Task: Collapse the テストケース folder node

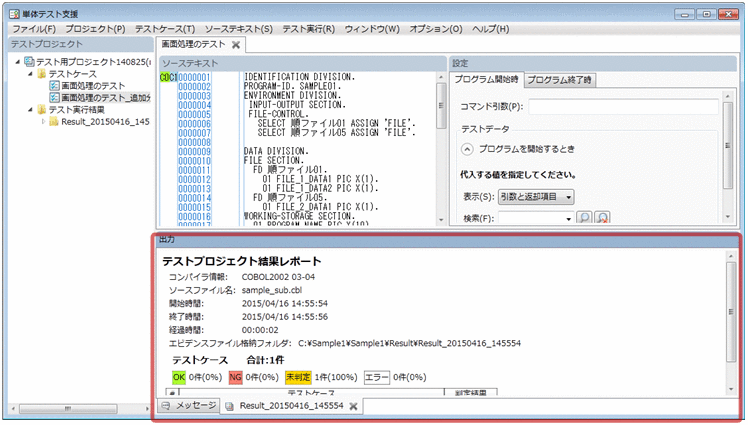Action: coord(30,74)
